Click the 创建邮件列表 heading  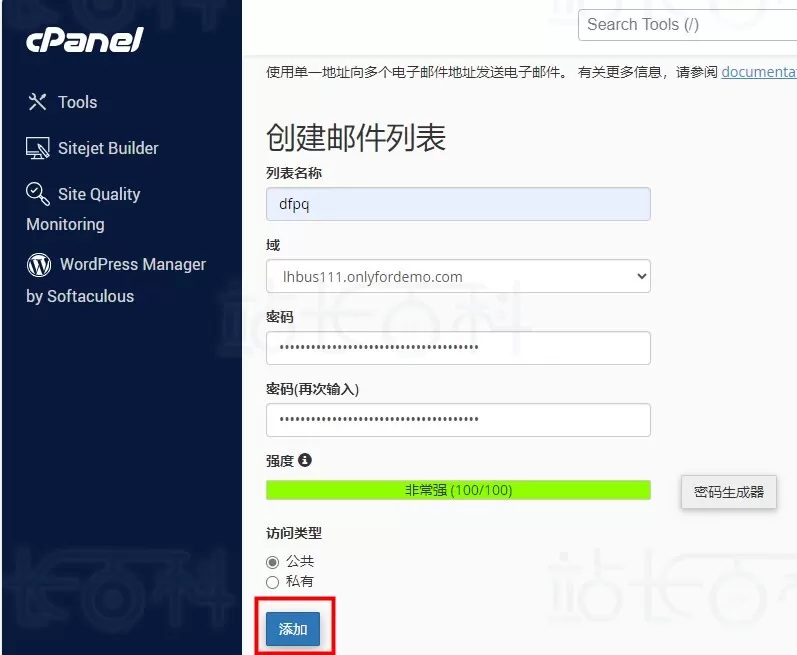click(356, 137)
